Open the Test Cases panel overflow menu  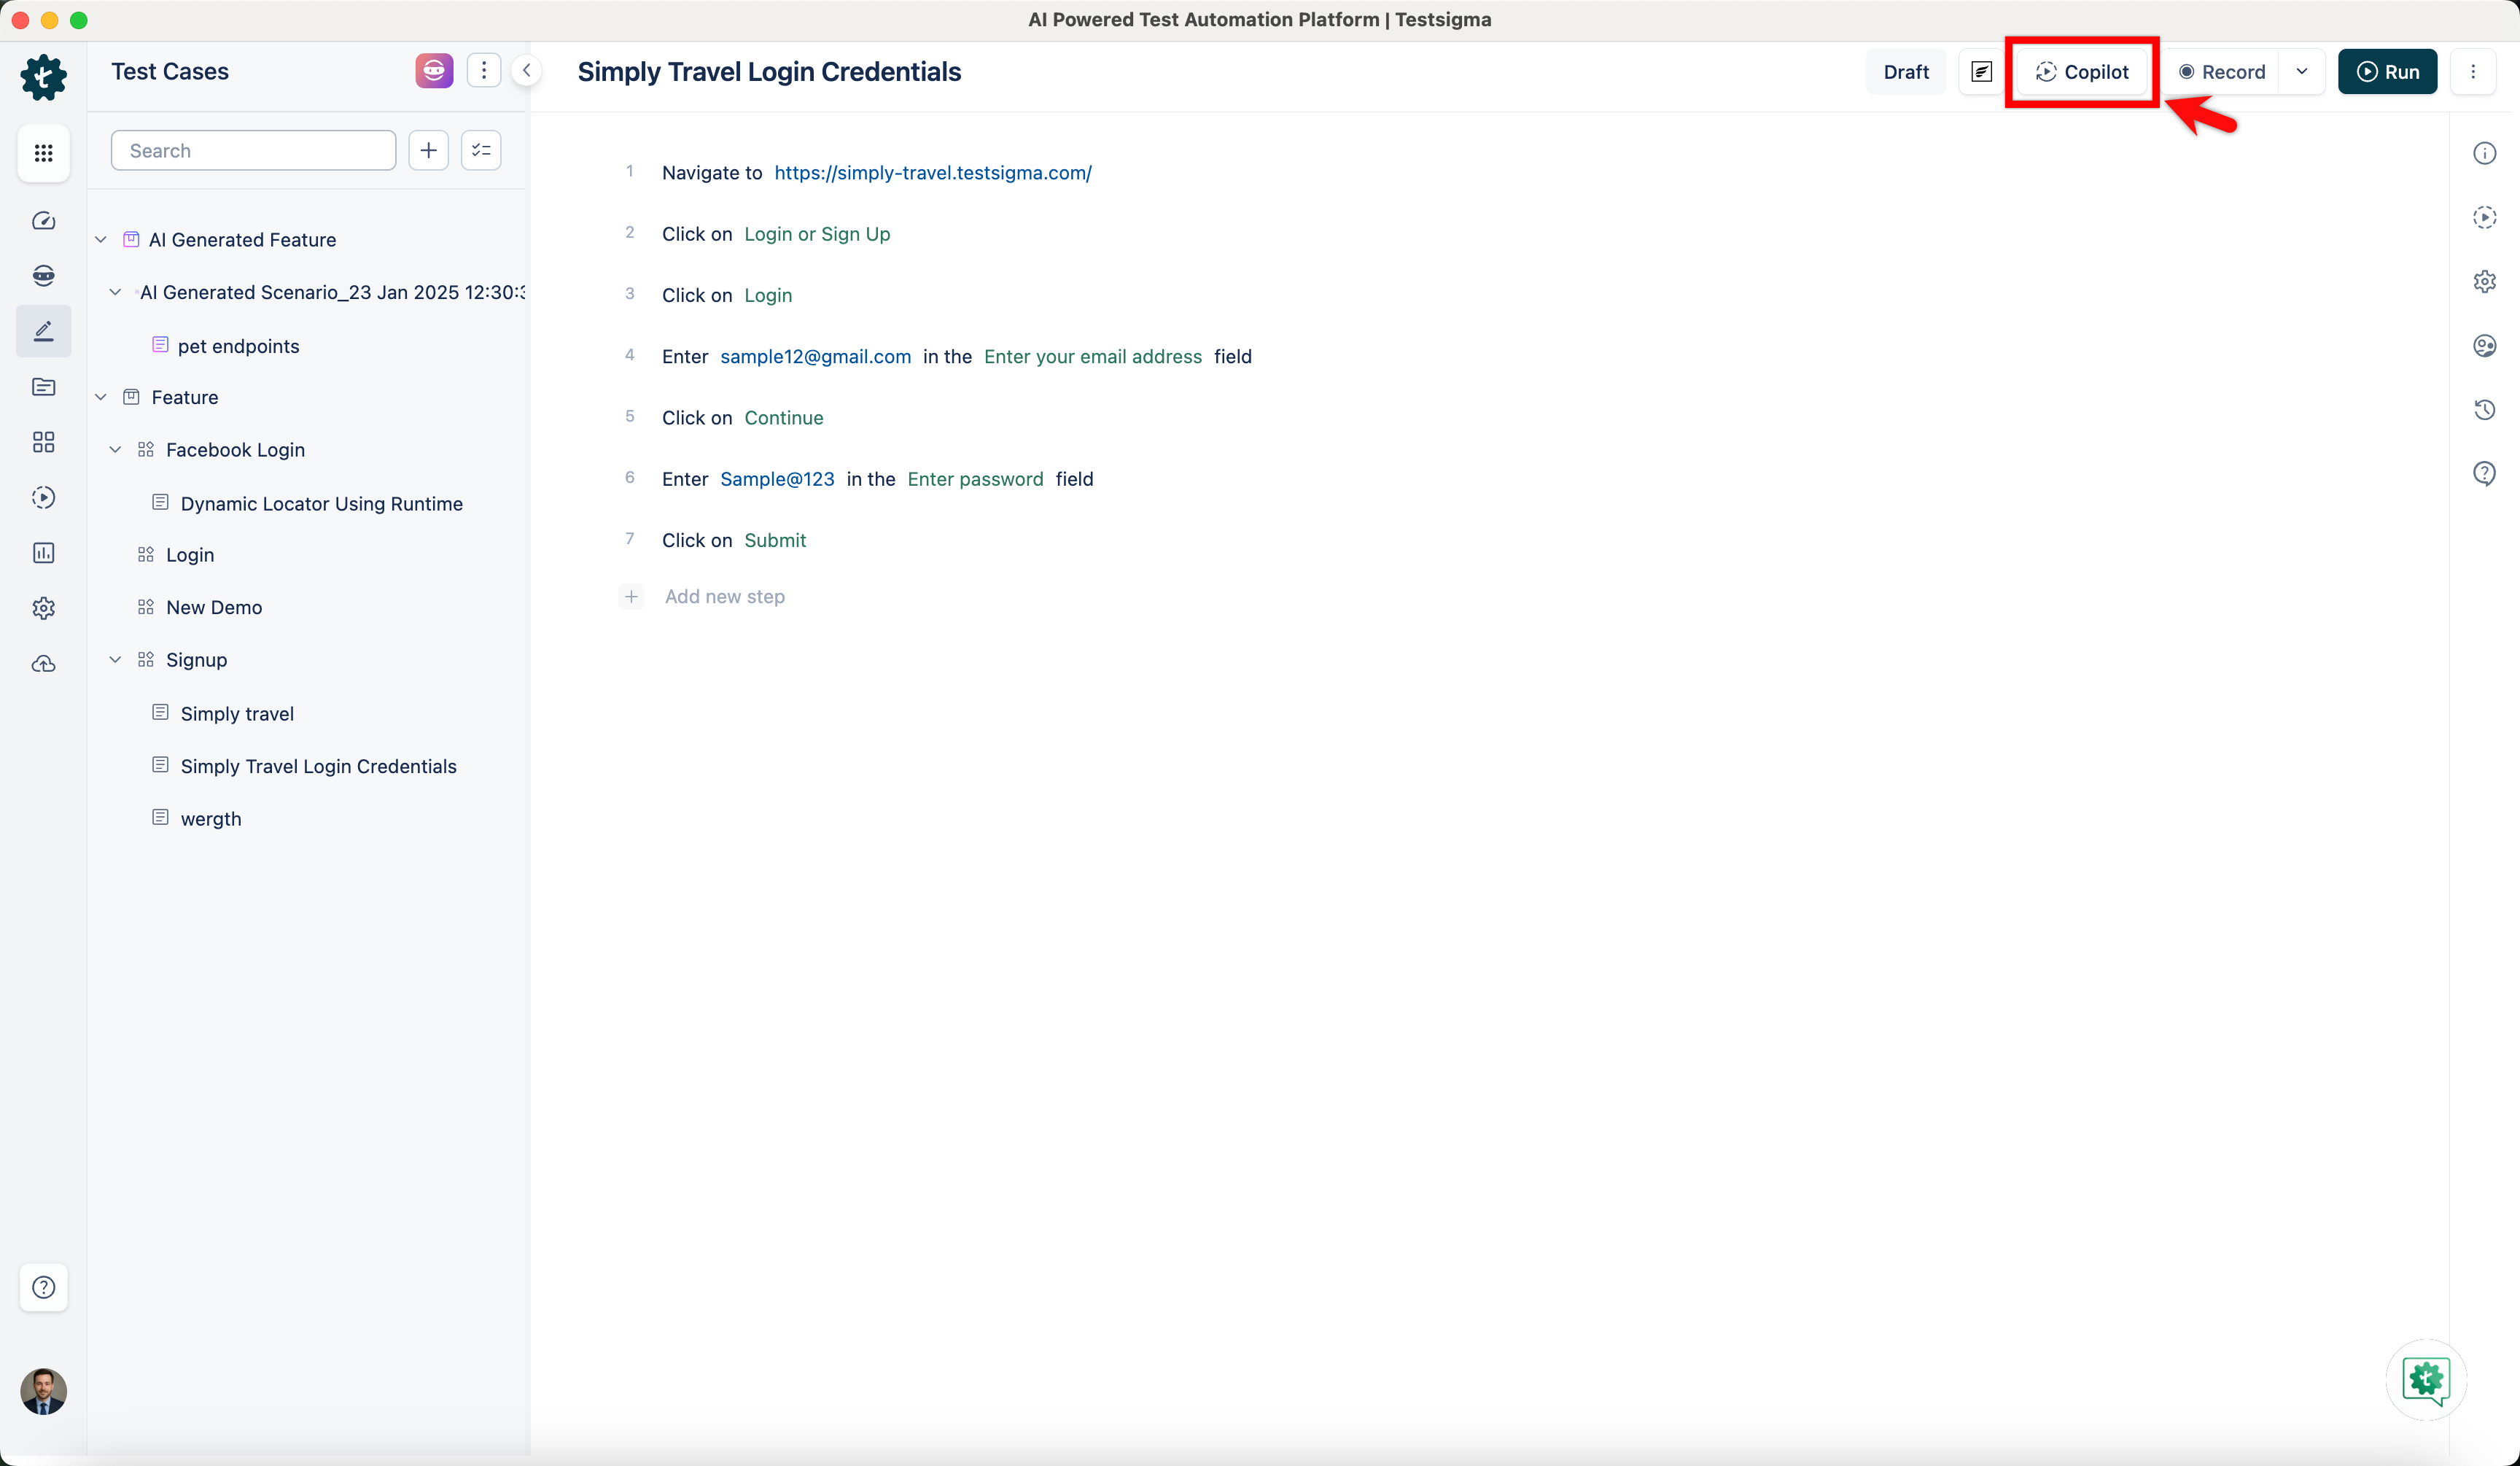coord(484,70)
